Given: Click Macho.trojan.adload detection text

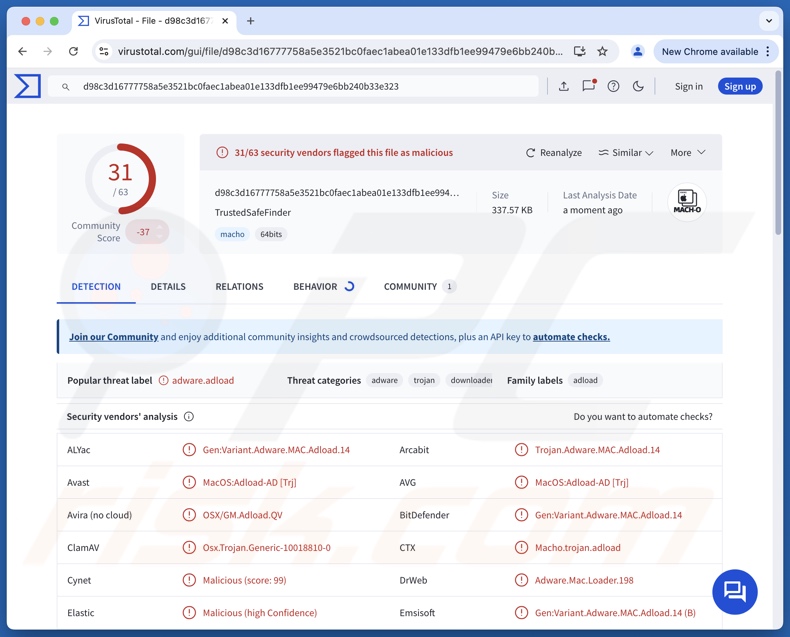Looking at the screenshot, I should pos(577,548).
